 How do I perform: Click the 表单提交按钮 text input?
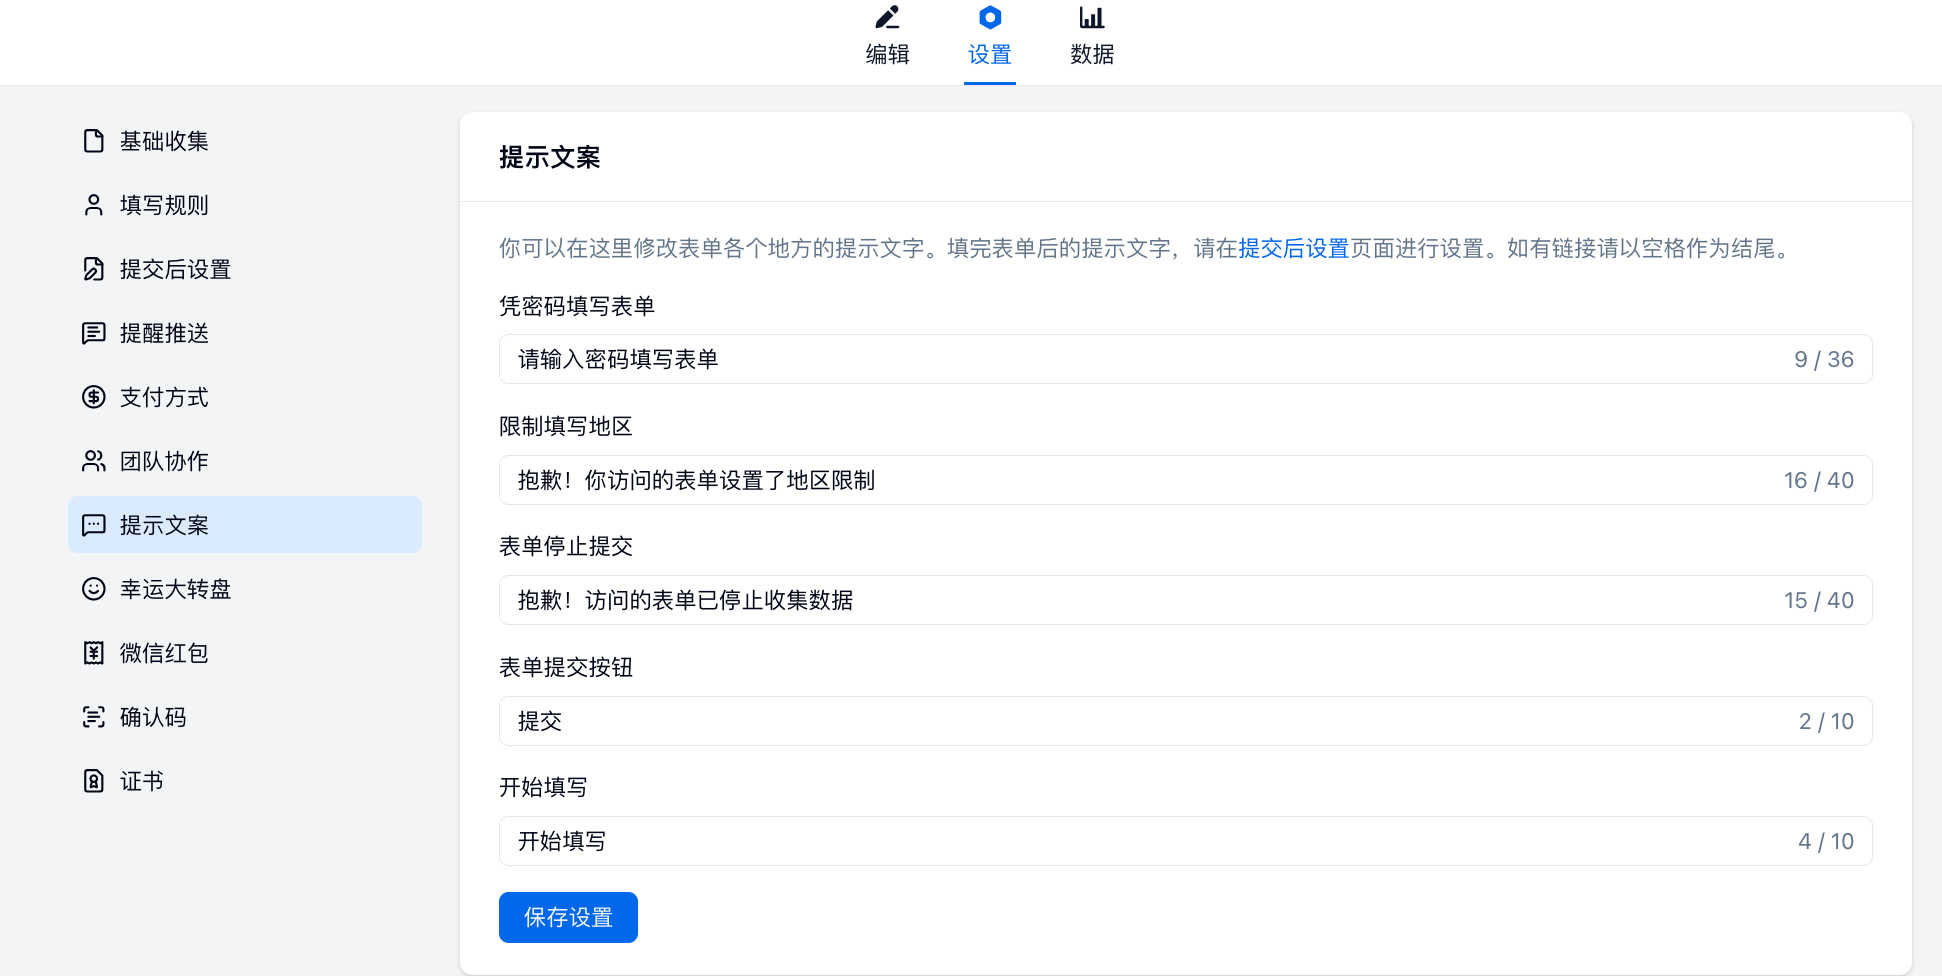(x=1140, y=721)
